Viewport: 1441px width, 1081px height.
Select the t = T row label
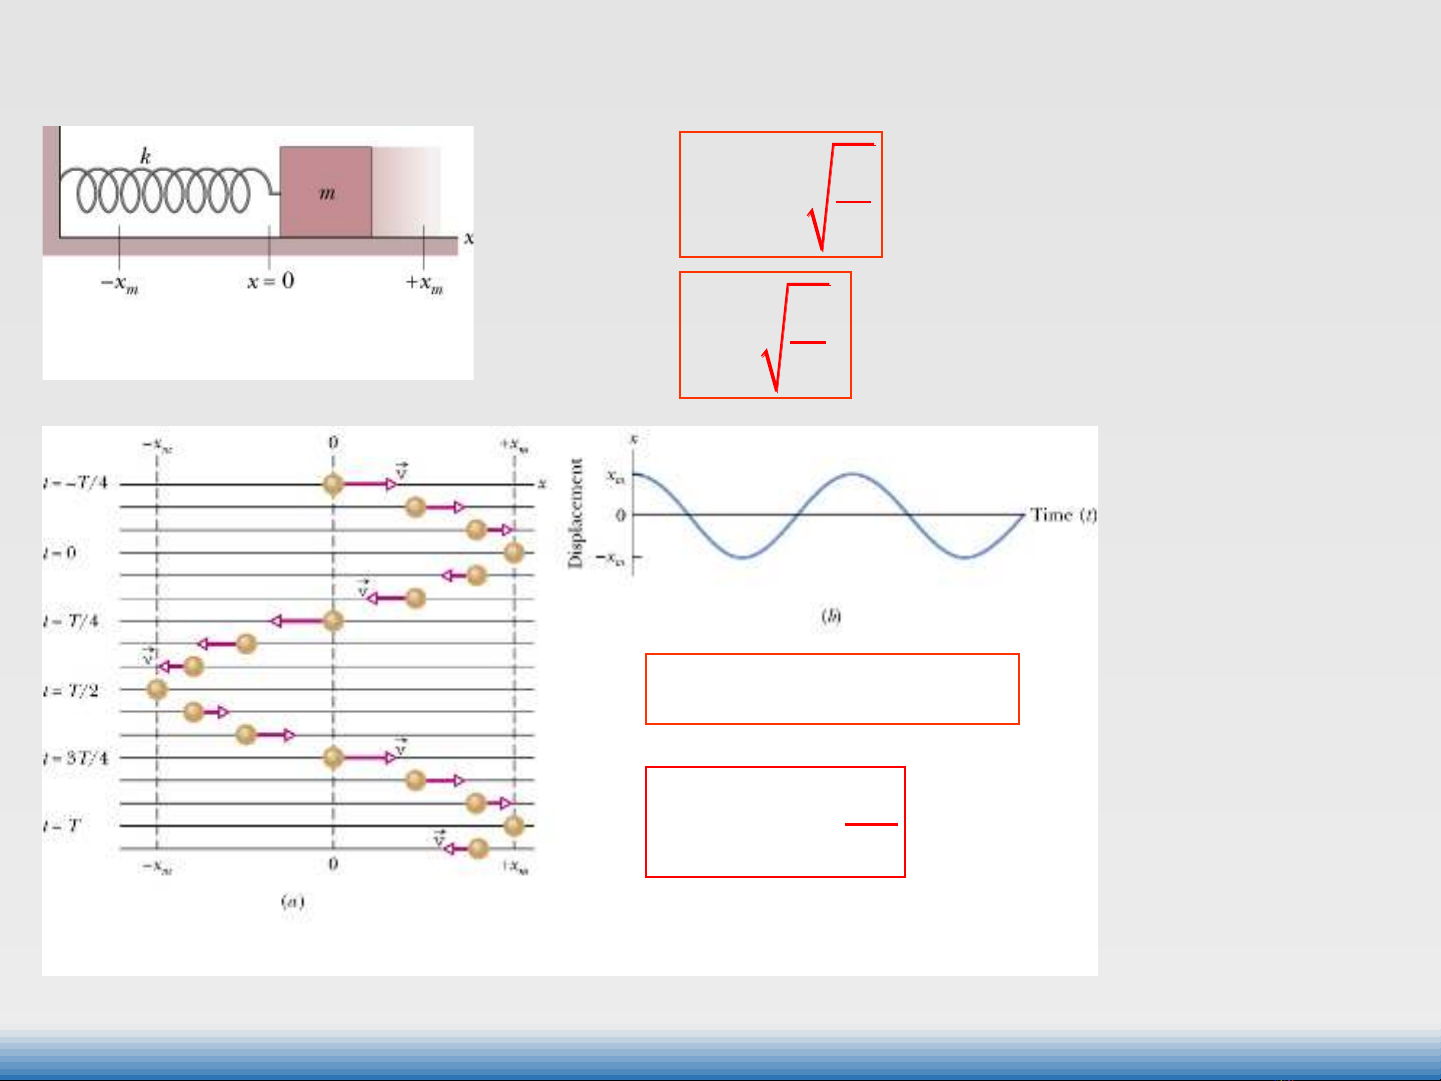click(62, 826)
